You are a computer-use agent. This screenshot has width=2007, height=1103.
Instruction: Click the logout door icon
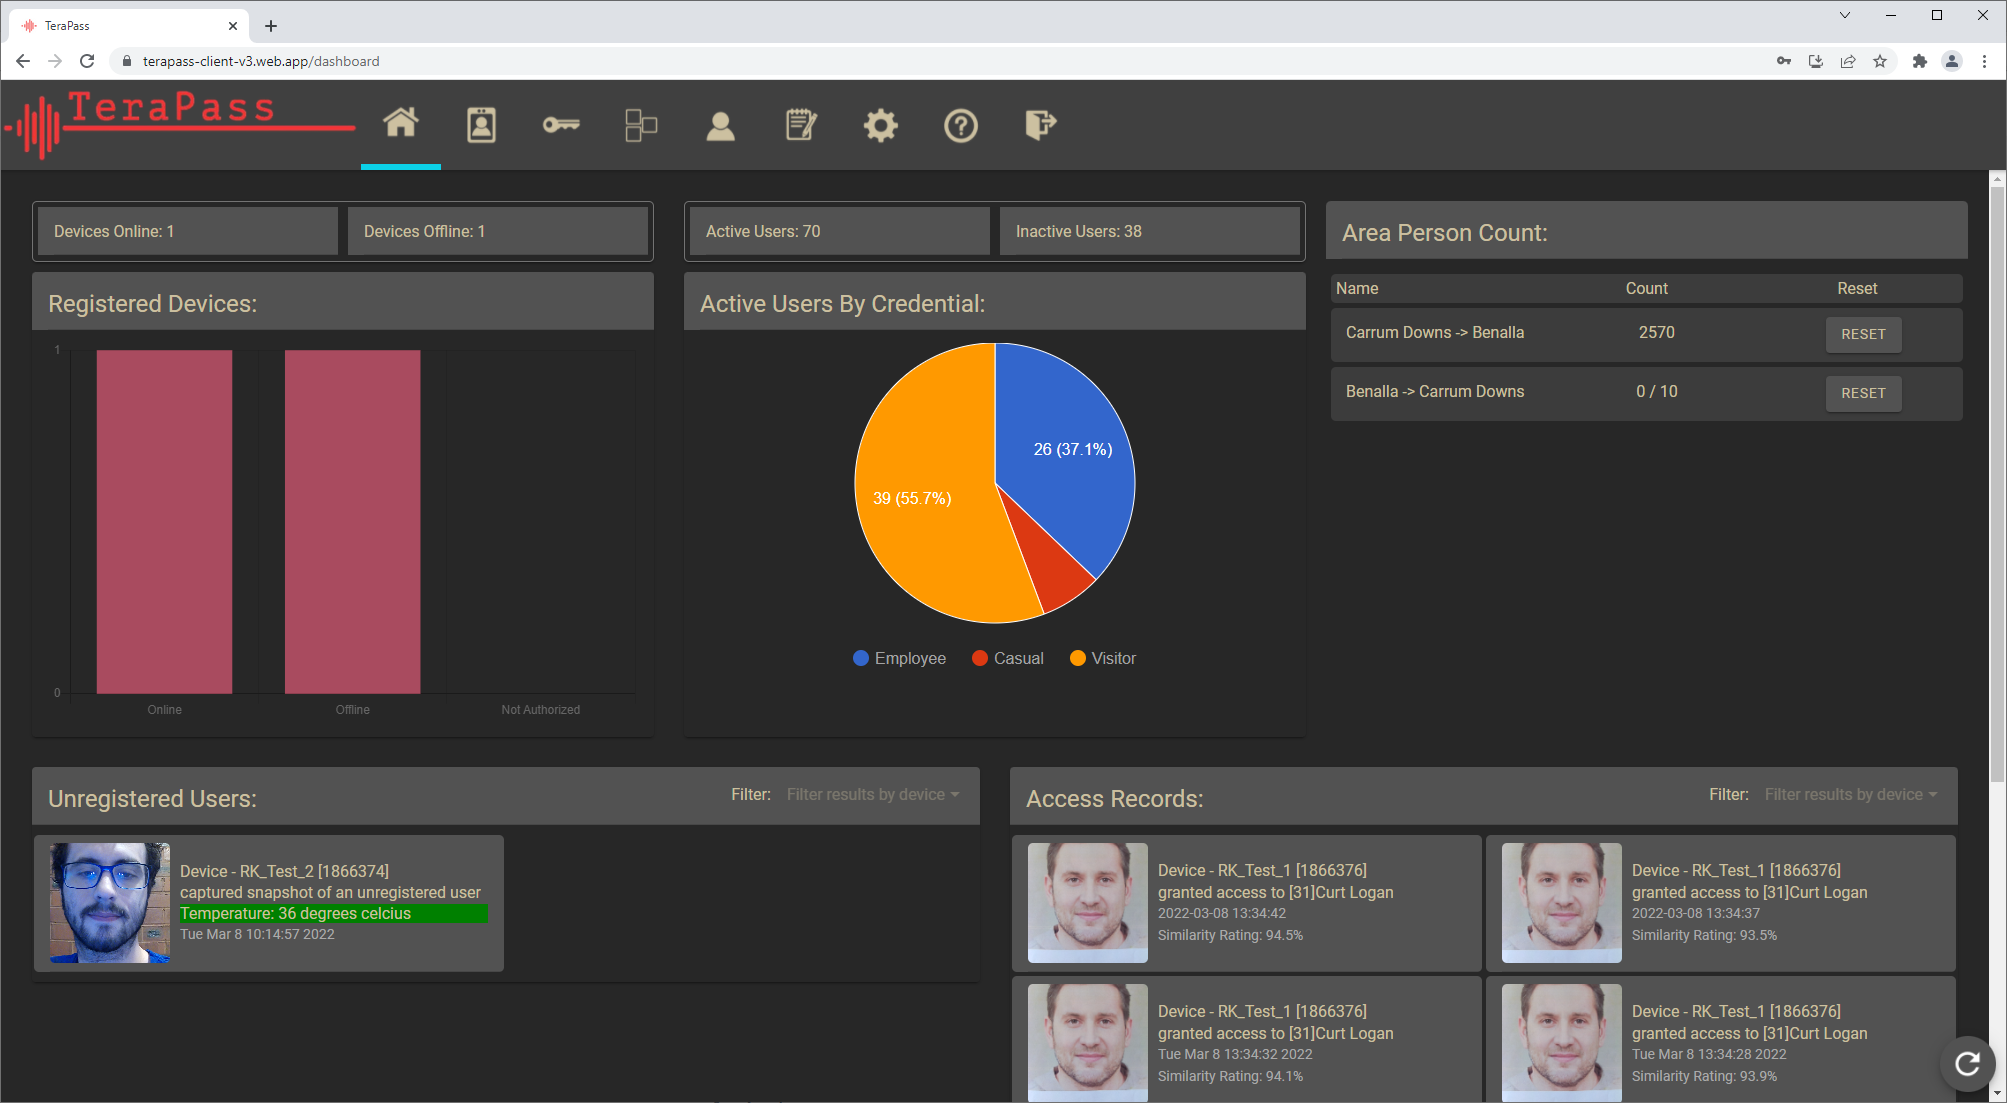pyautogui.click(x=1040, y=125)
